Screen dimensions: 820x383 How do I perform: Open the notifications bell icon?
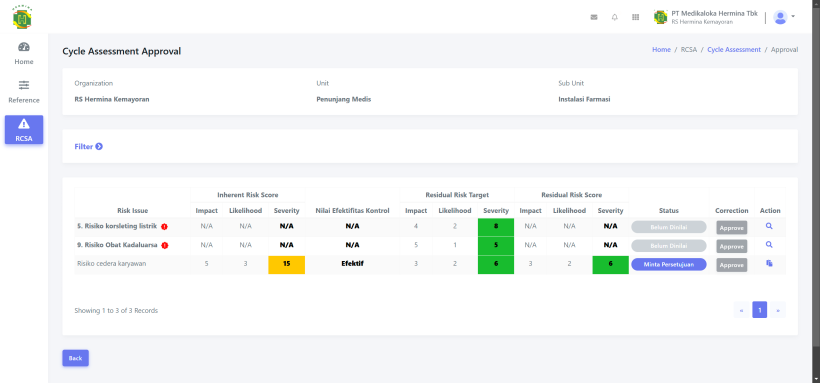(614, 17)
